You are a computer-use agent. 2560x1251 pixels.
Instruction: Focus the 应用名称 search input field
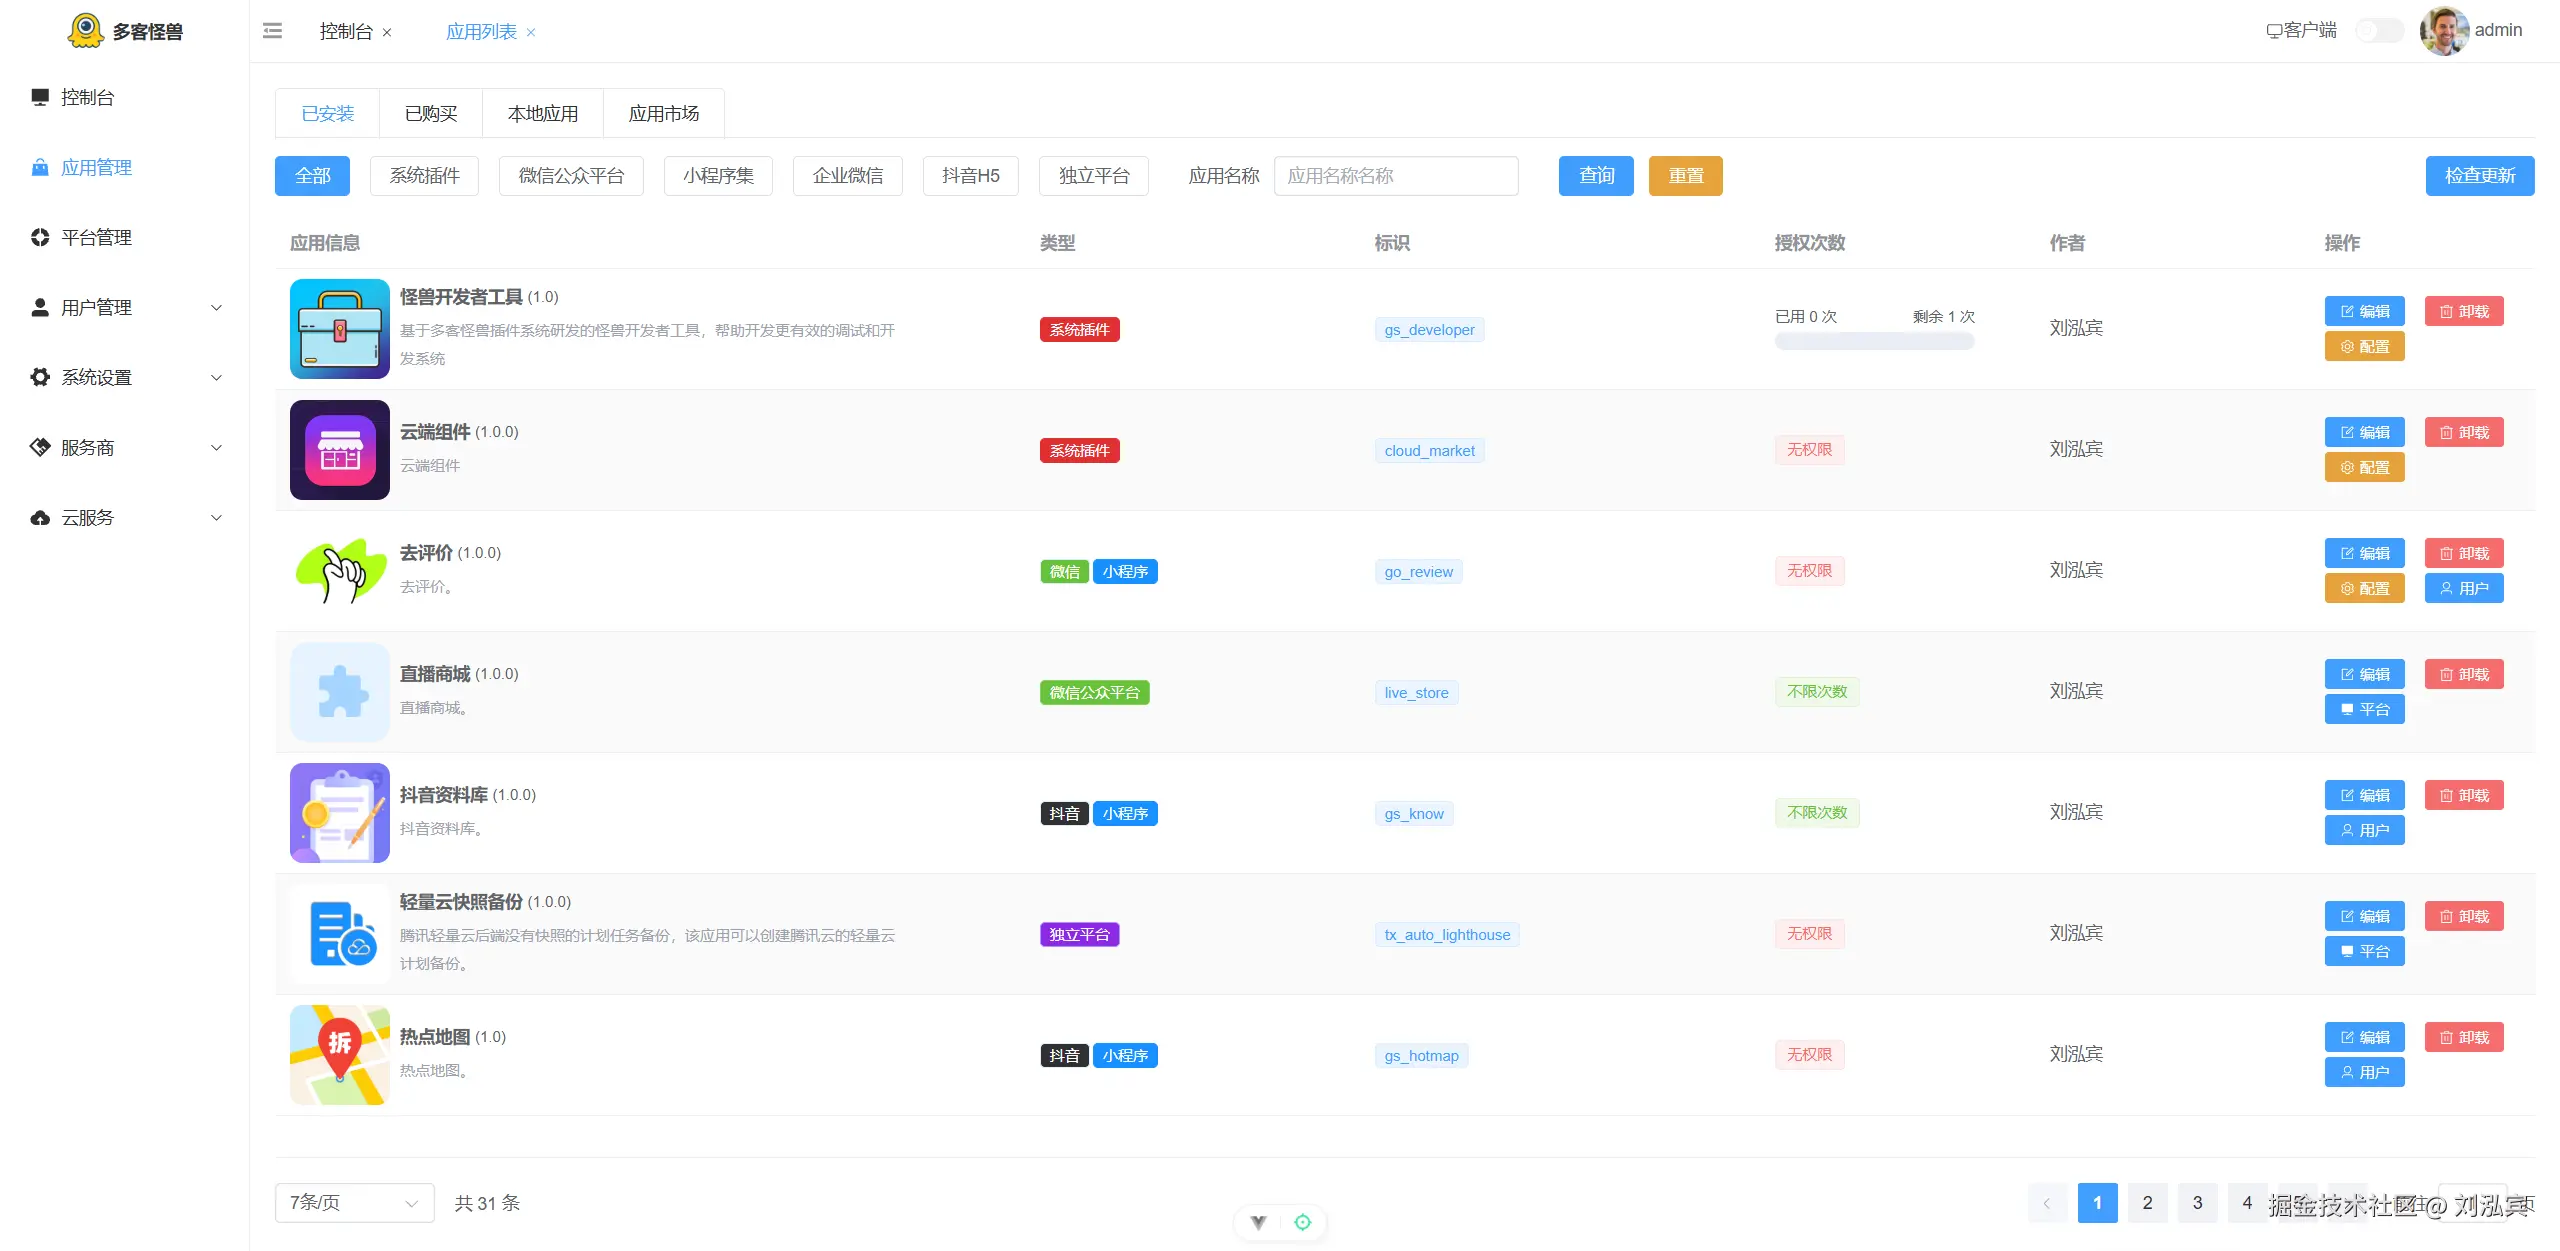pyautogui.click(x=1395, y=176)
